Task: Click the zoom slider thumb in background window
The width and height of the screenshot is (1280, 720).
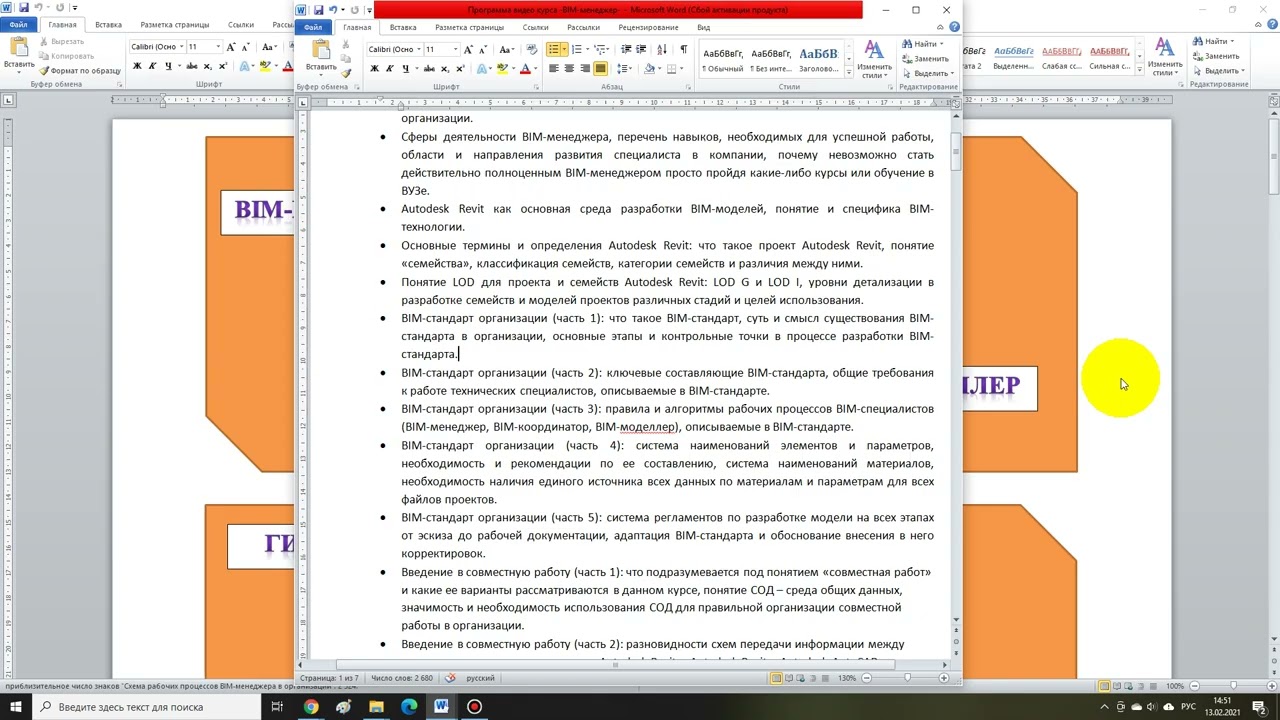Action: (1233, 686)
